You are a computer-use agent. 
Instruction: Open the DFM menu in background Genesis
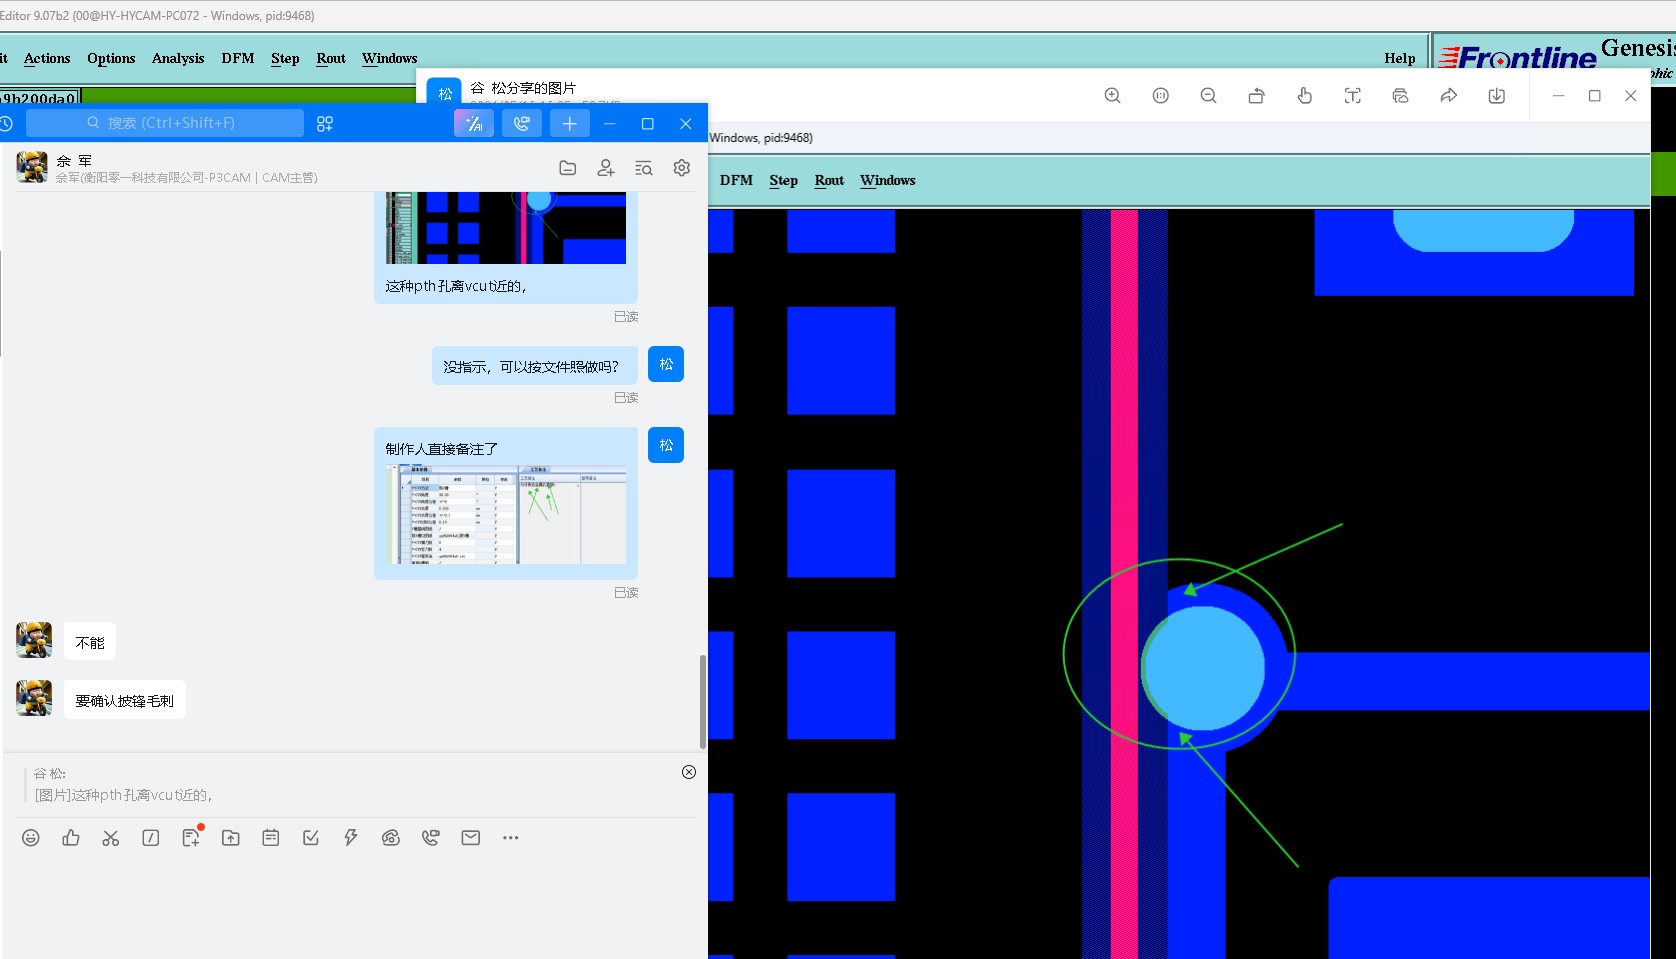[238, 58]
